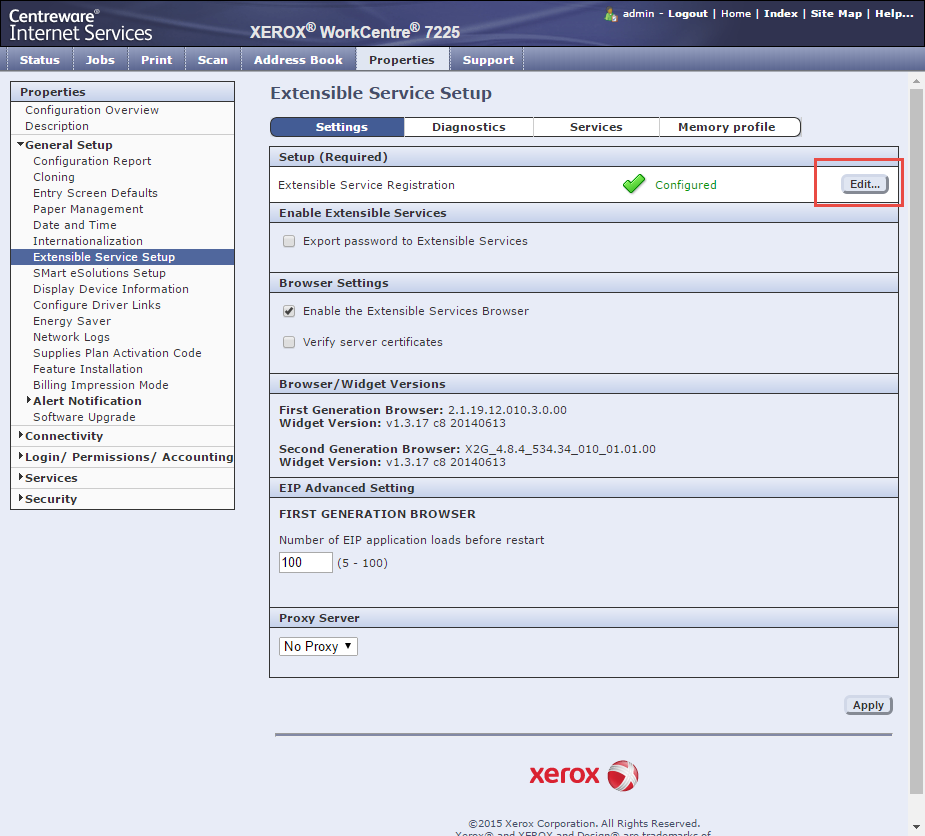Collapse the General Setup section

point(68,145)
